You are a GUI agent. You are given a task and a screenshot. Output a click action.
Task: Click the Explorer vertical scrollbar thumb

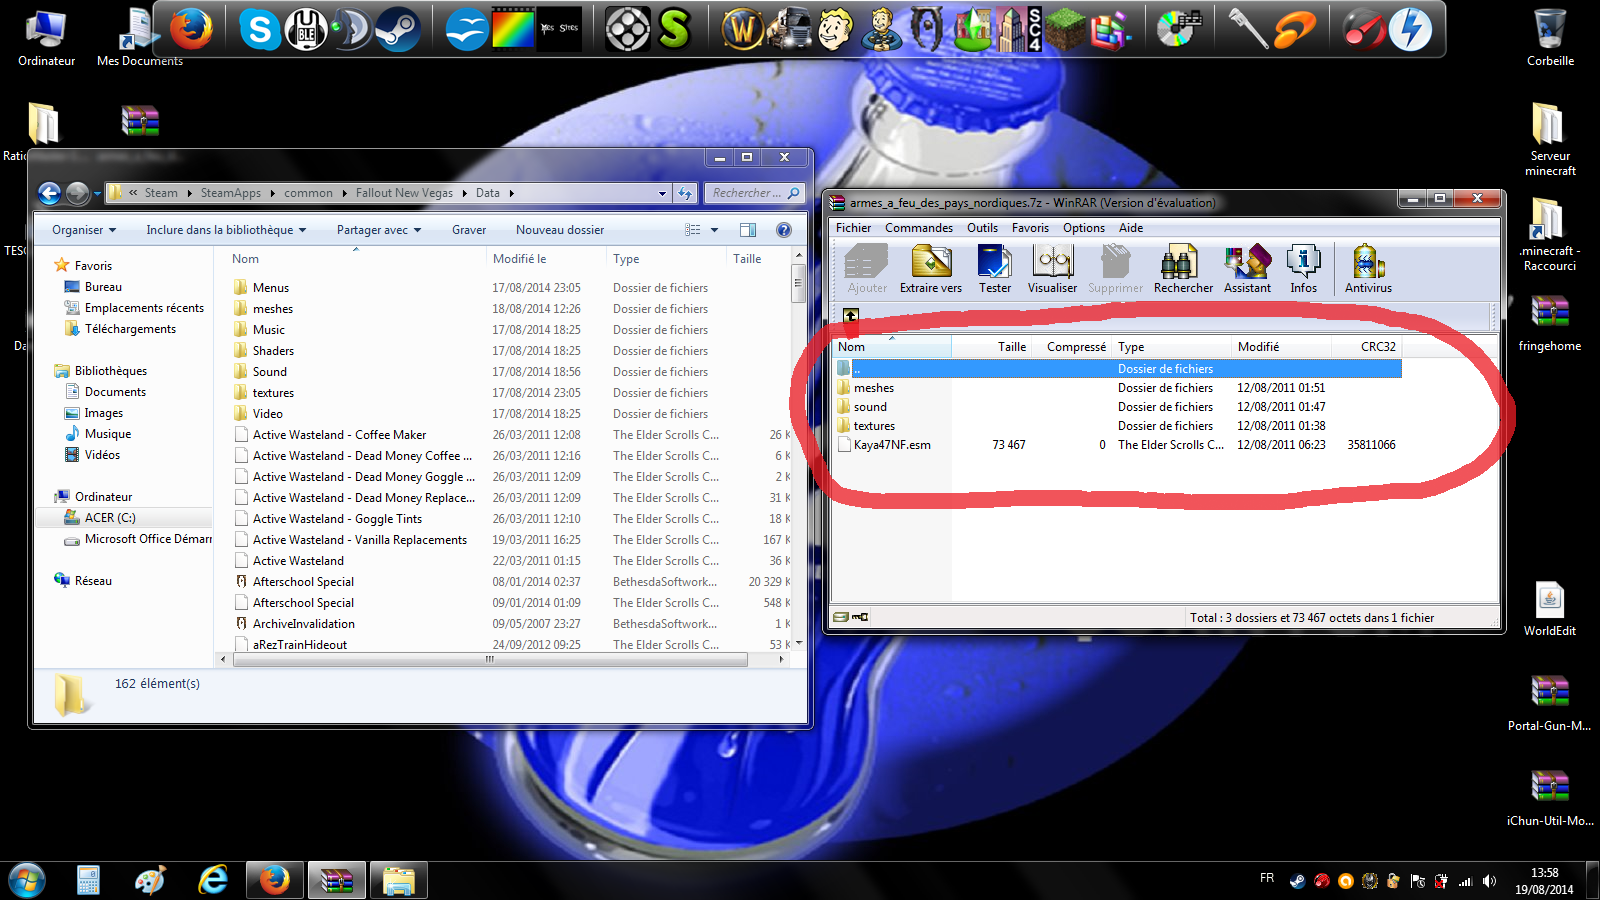click(797, 286)
